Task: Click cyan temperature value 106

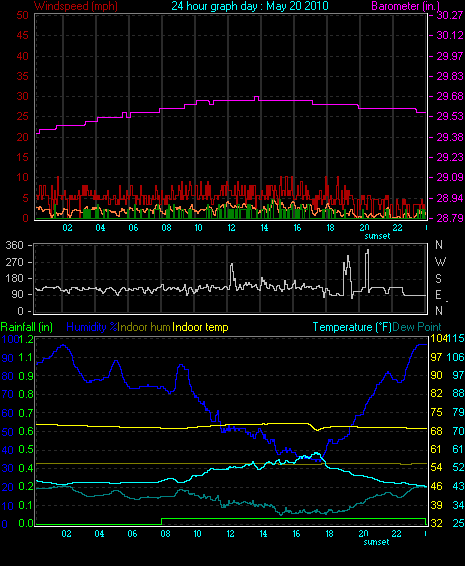Action: (455, 357)
